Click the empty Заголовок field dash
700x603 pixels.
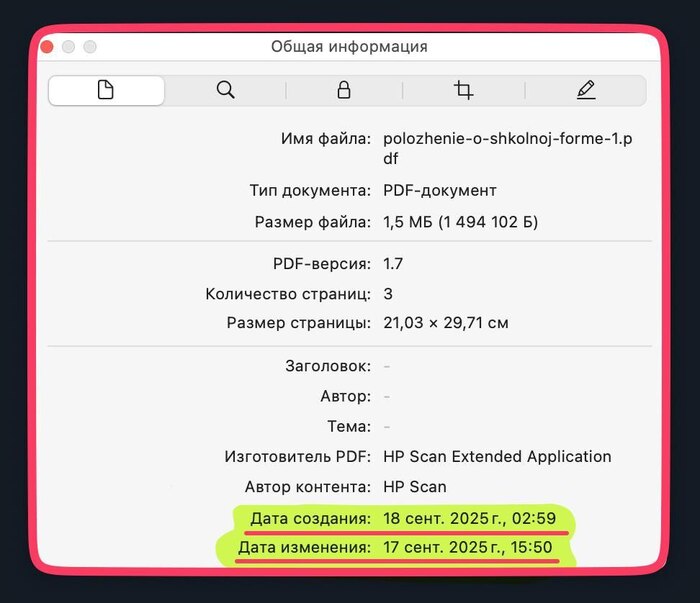click(387, 367)
